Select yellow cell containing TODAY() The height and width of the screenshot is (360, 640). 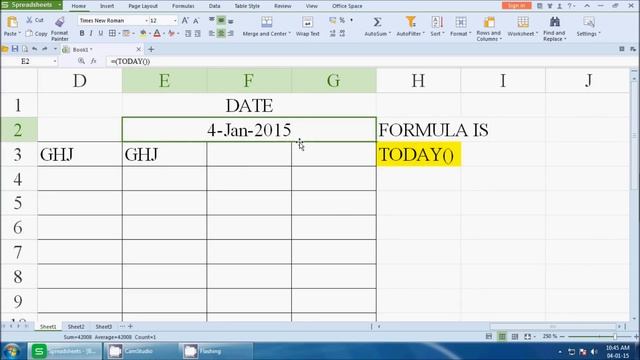pyautogui.click(x=418, y=154)
